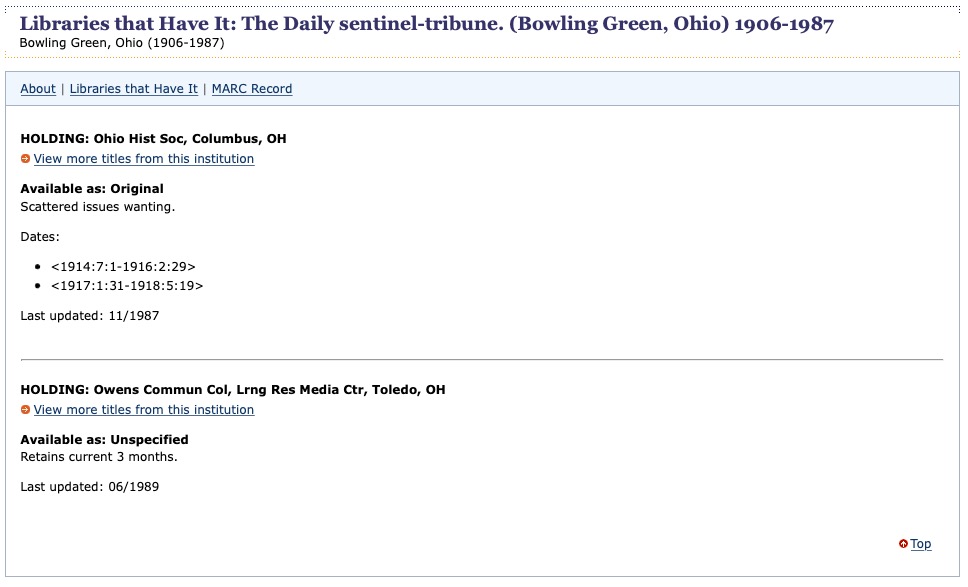
Task: Click the Available as: Original label
Action: [92, 189]
